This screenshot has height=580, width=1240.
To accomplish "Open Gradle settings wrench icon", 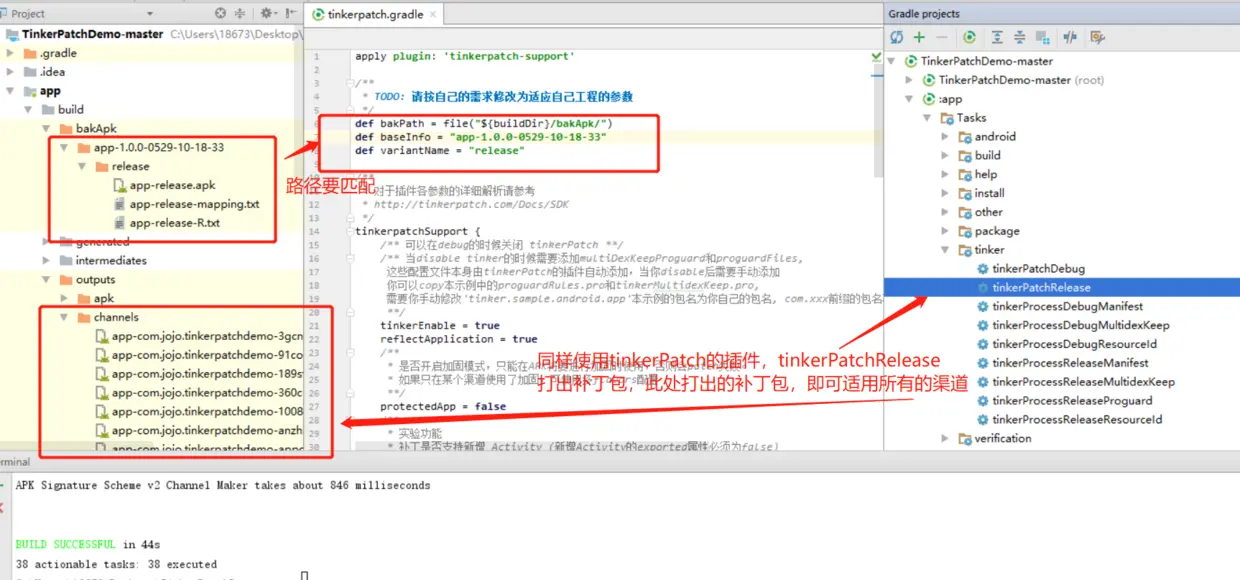I will click(1097, 37).
